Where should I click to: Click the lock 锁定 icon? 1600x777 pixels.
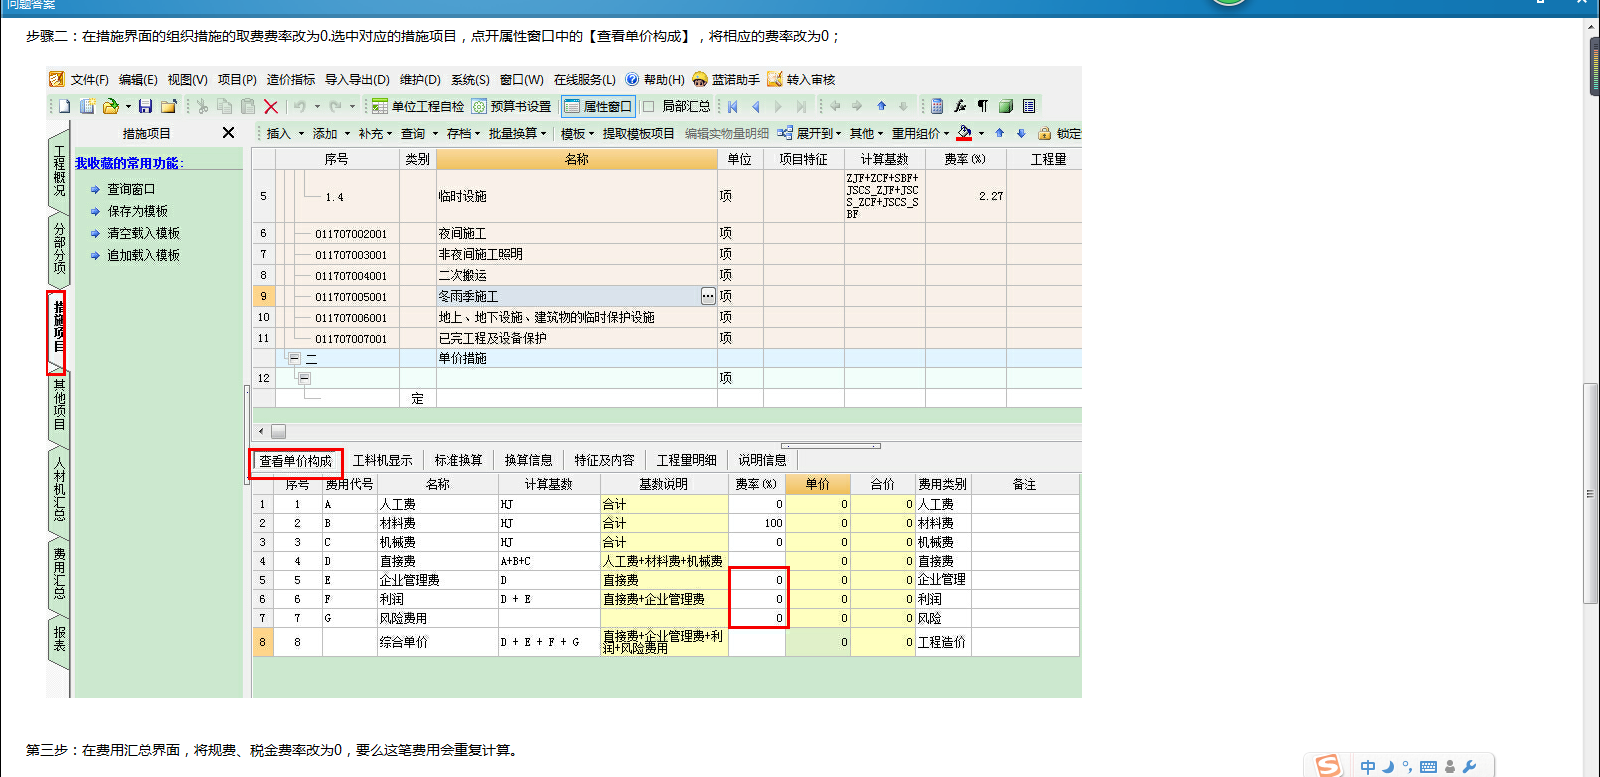pos(1045,133)
